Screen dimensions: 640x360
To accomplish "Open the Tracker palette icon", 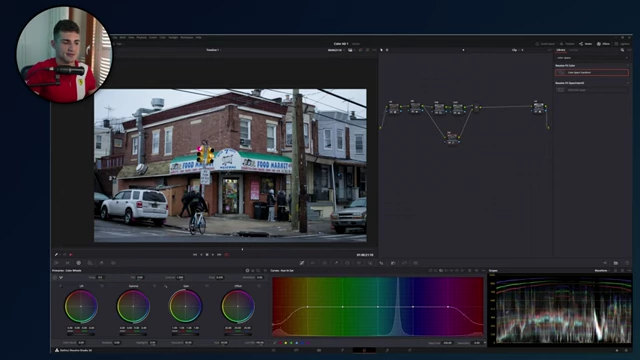I will (359, 263).
